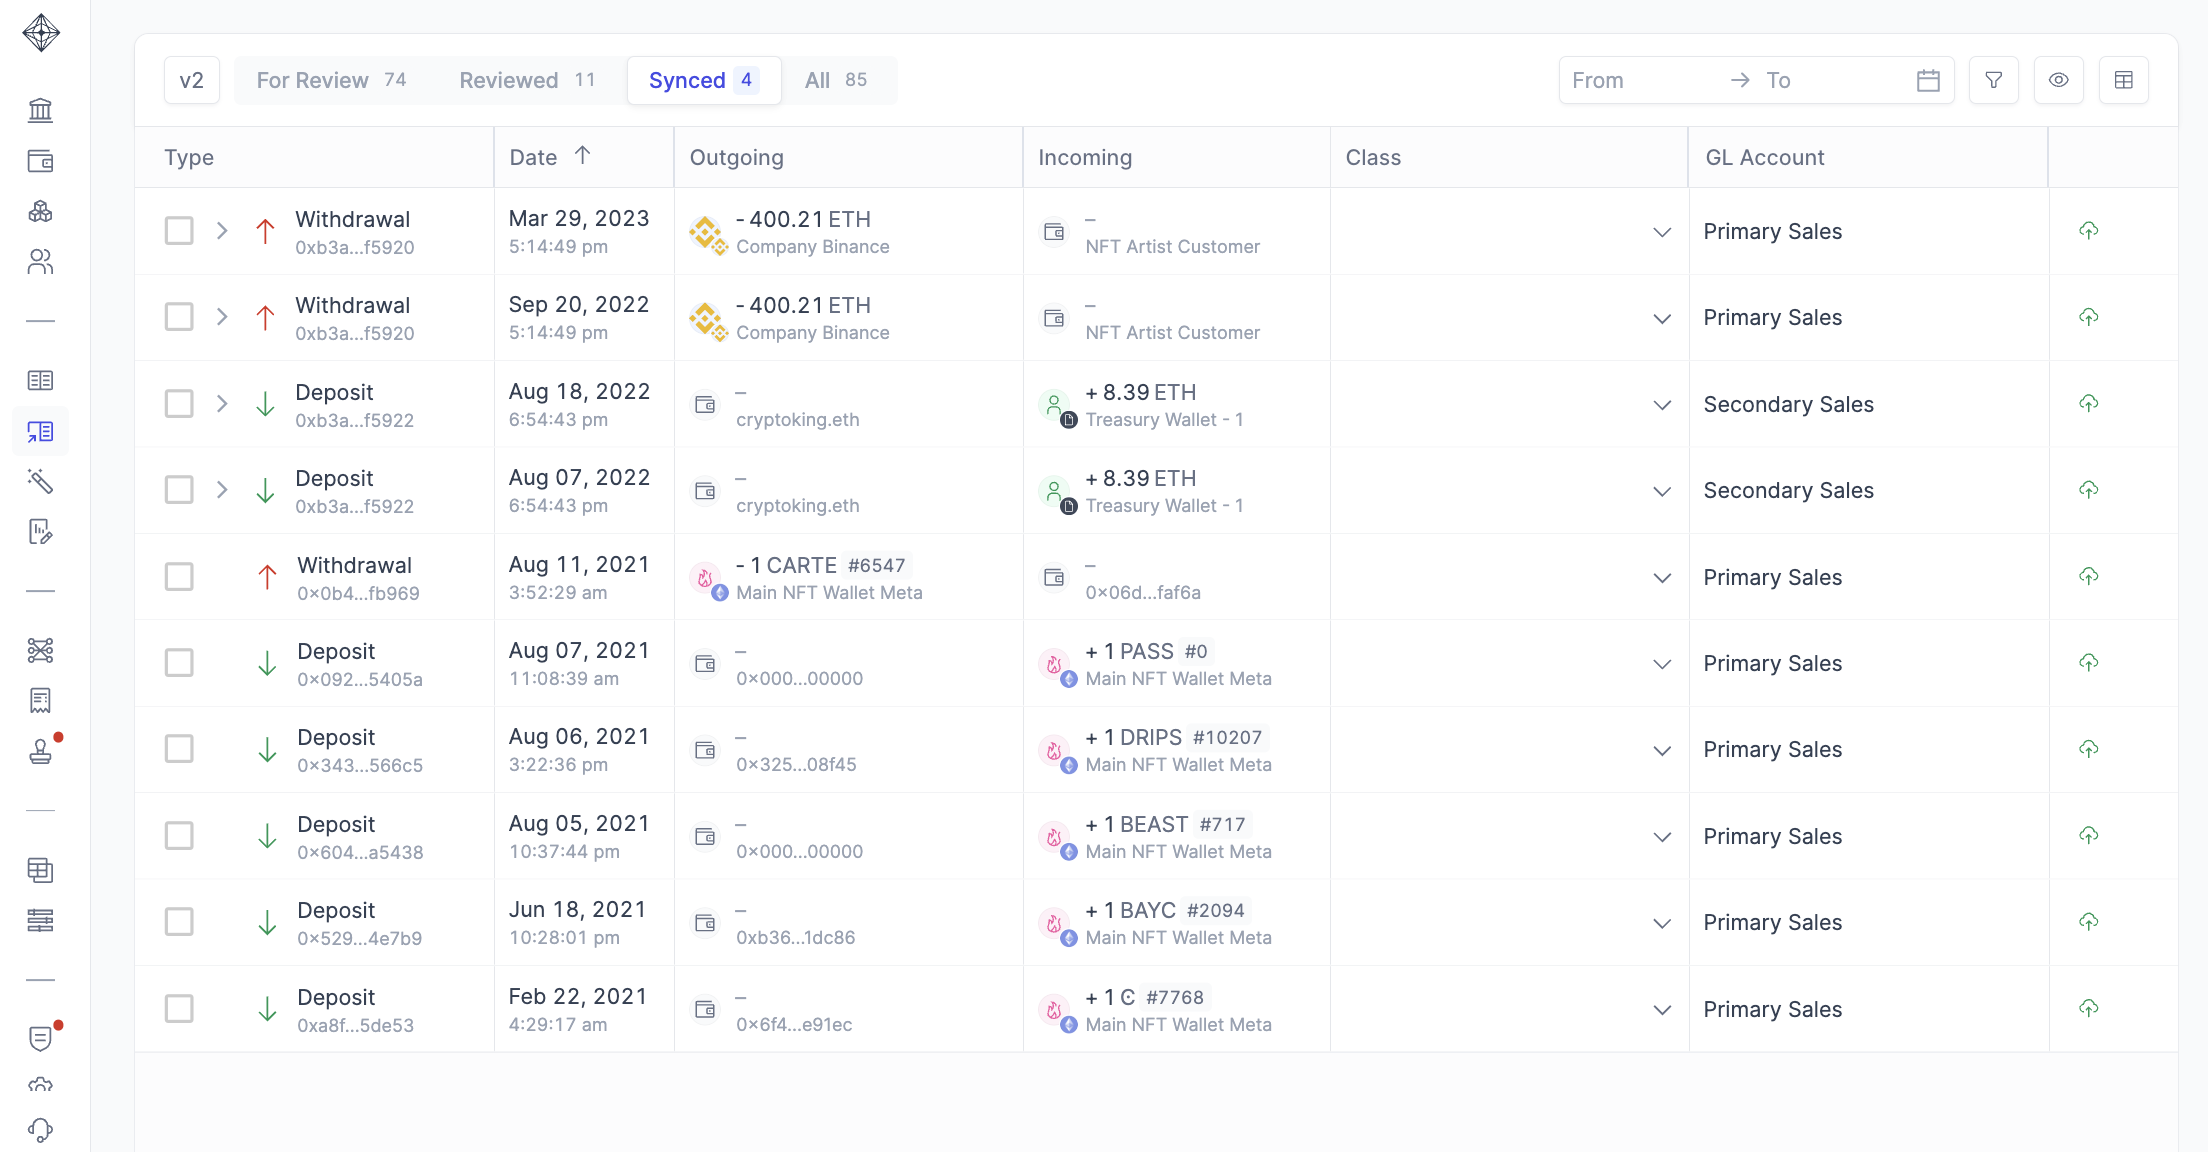Open Class dropdown for BAYC #2094 deposit

[x=1661, y=923]
